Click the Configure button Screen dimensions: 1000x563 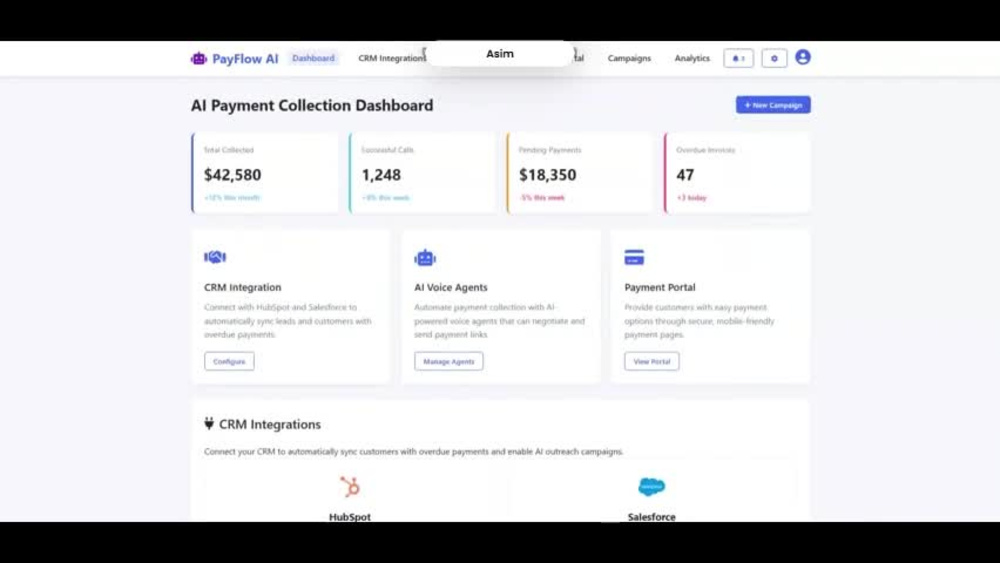point(229,361)
